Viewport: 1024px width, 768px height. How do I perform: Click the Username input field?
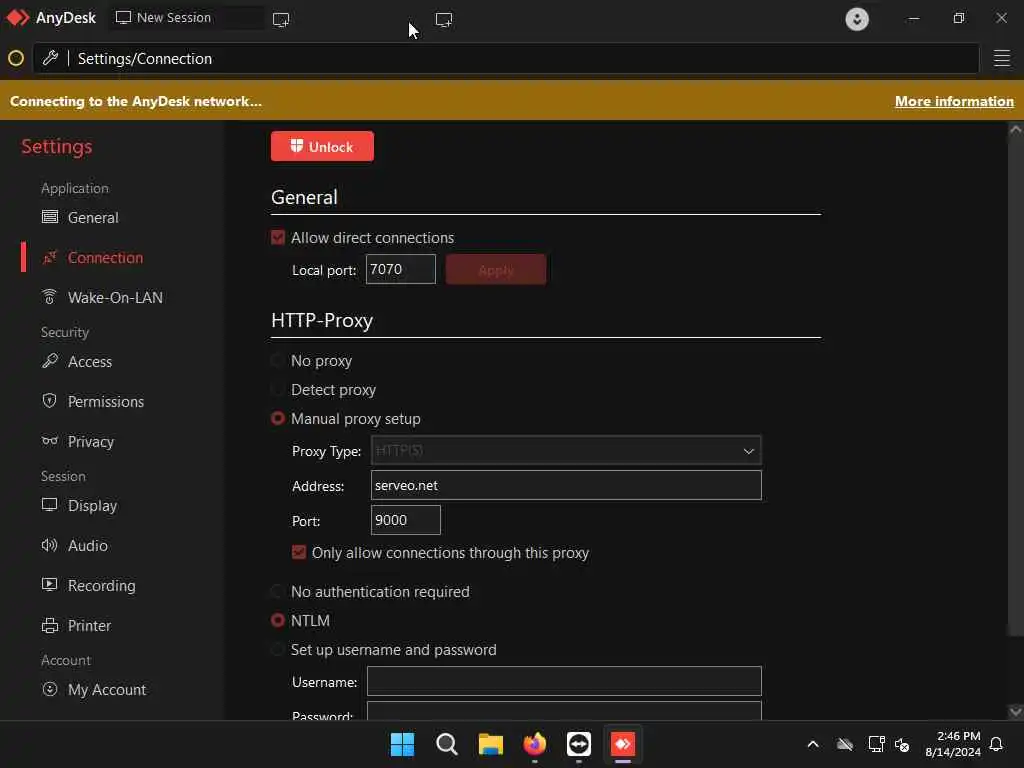click(564, 681)
